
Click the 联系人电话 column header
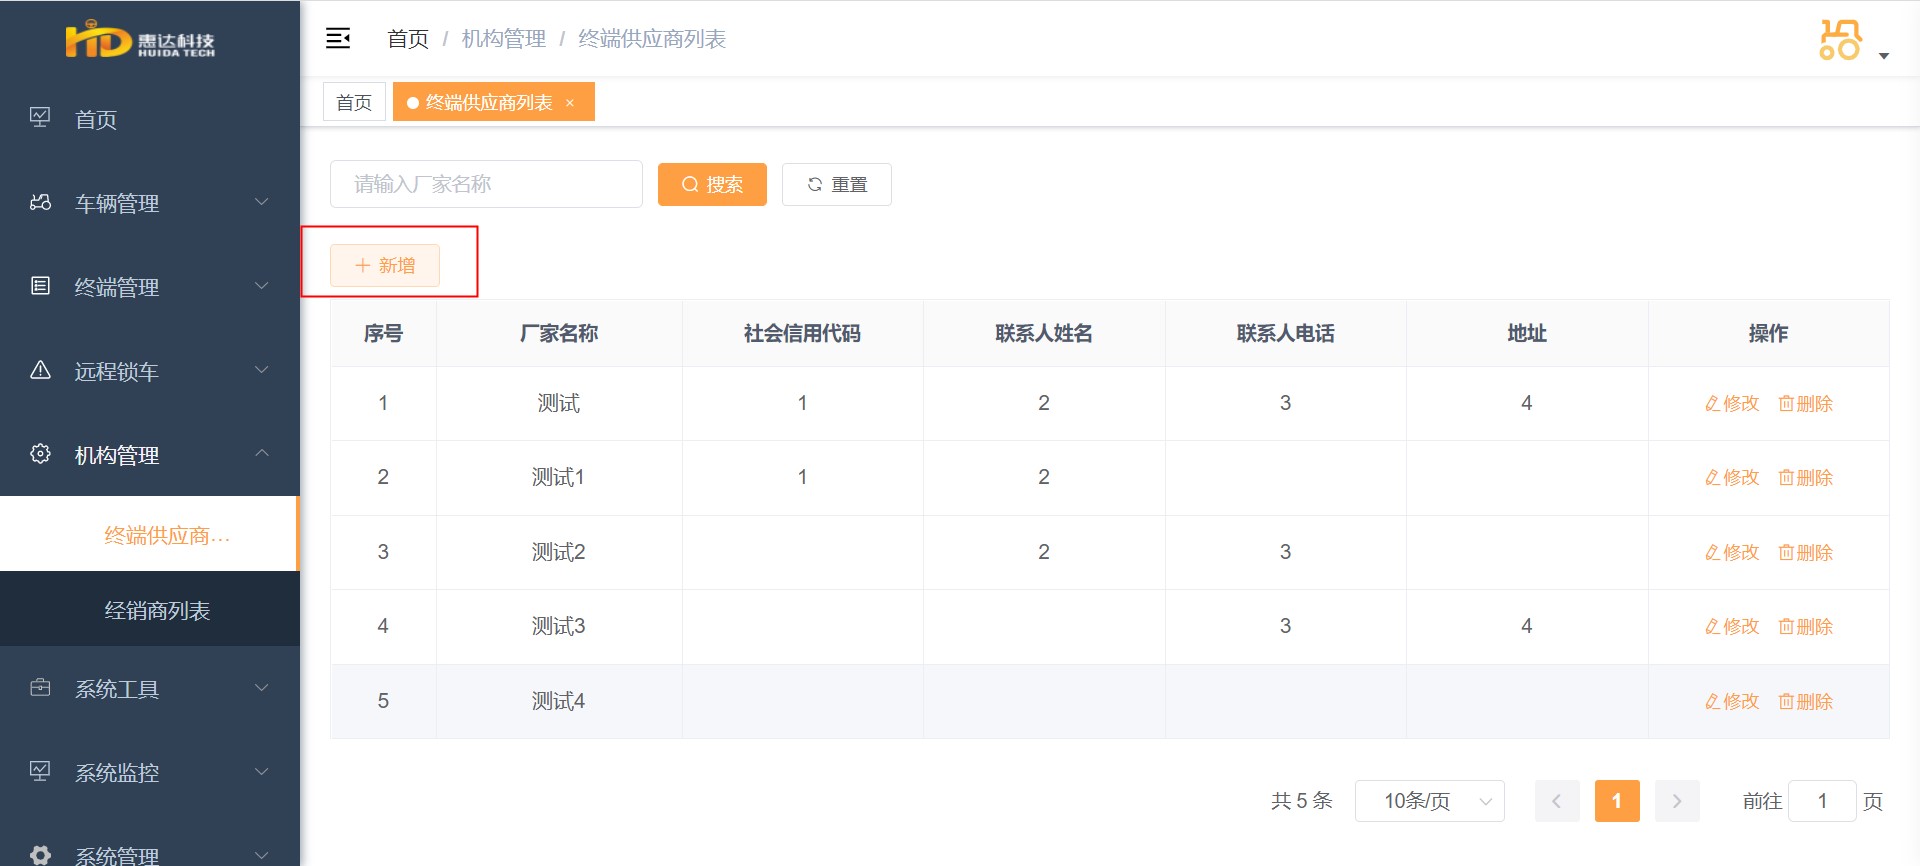1285,333
